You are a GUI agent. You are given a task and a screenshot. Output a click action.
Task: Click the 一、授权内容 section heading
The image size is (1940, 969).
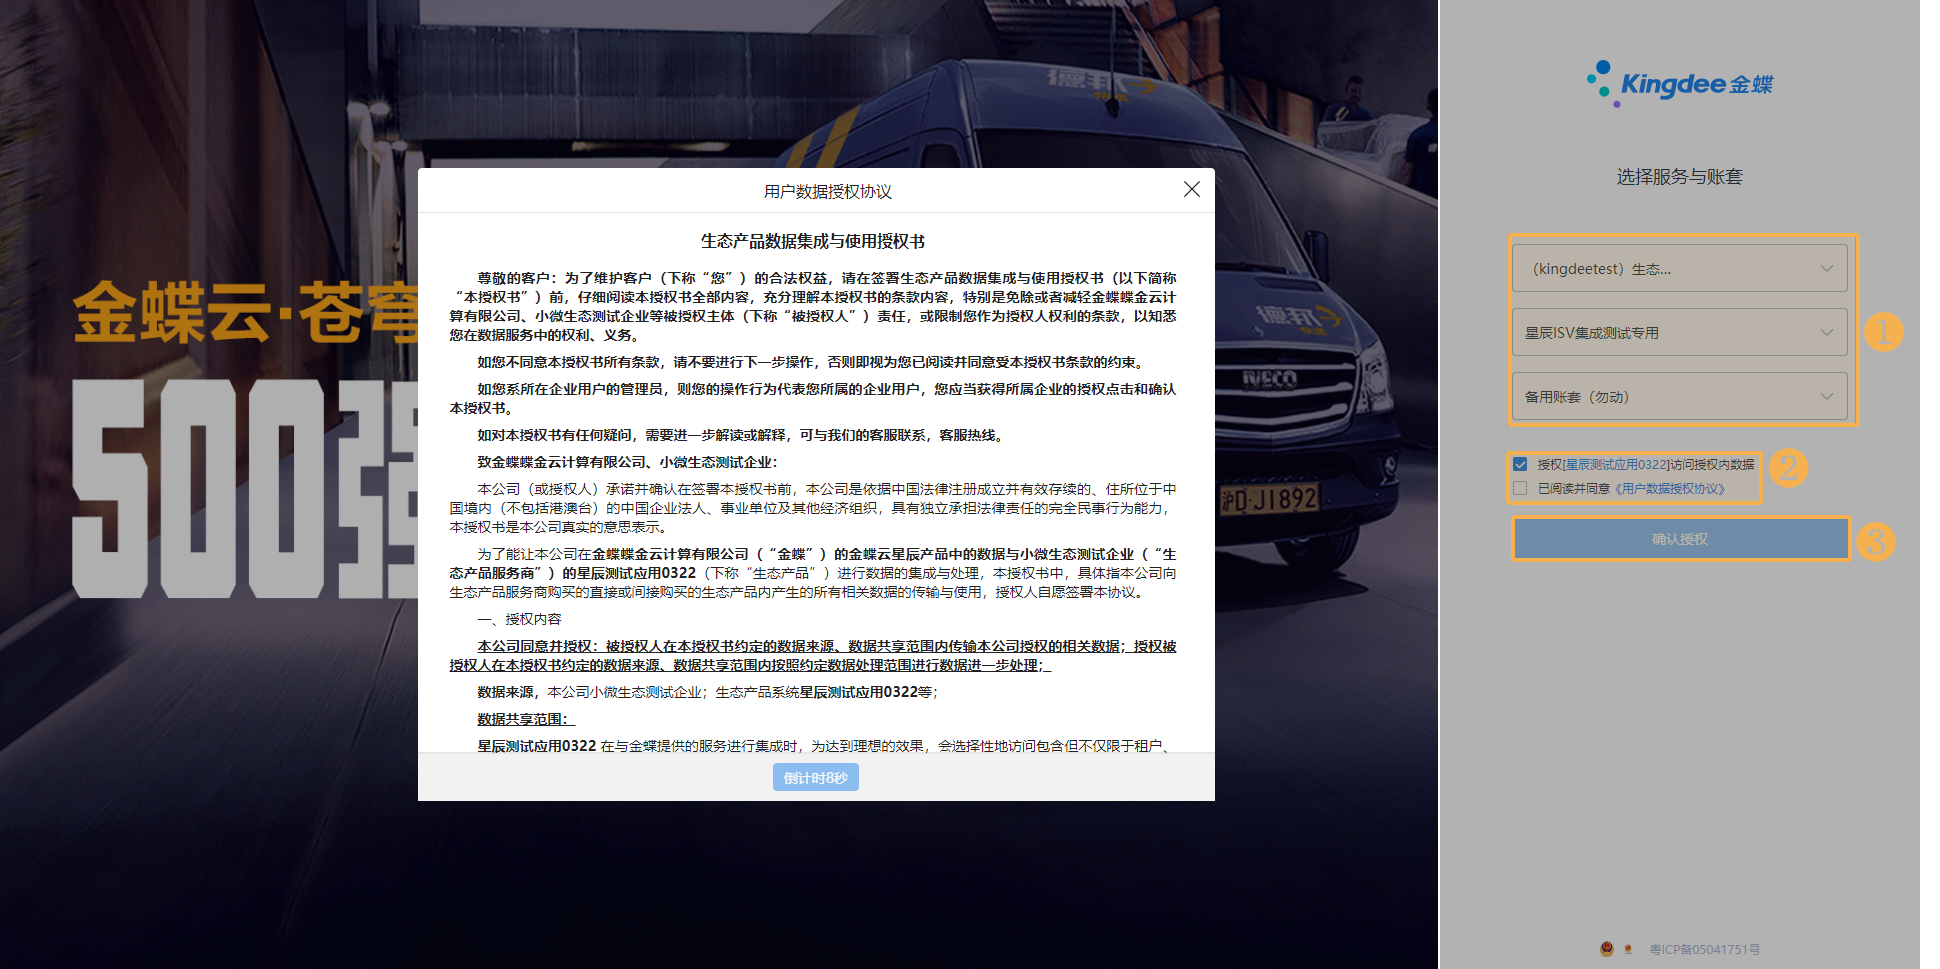(x=519, y=619)
